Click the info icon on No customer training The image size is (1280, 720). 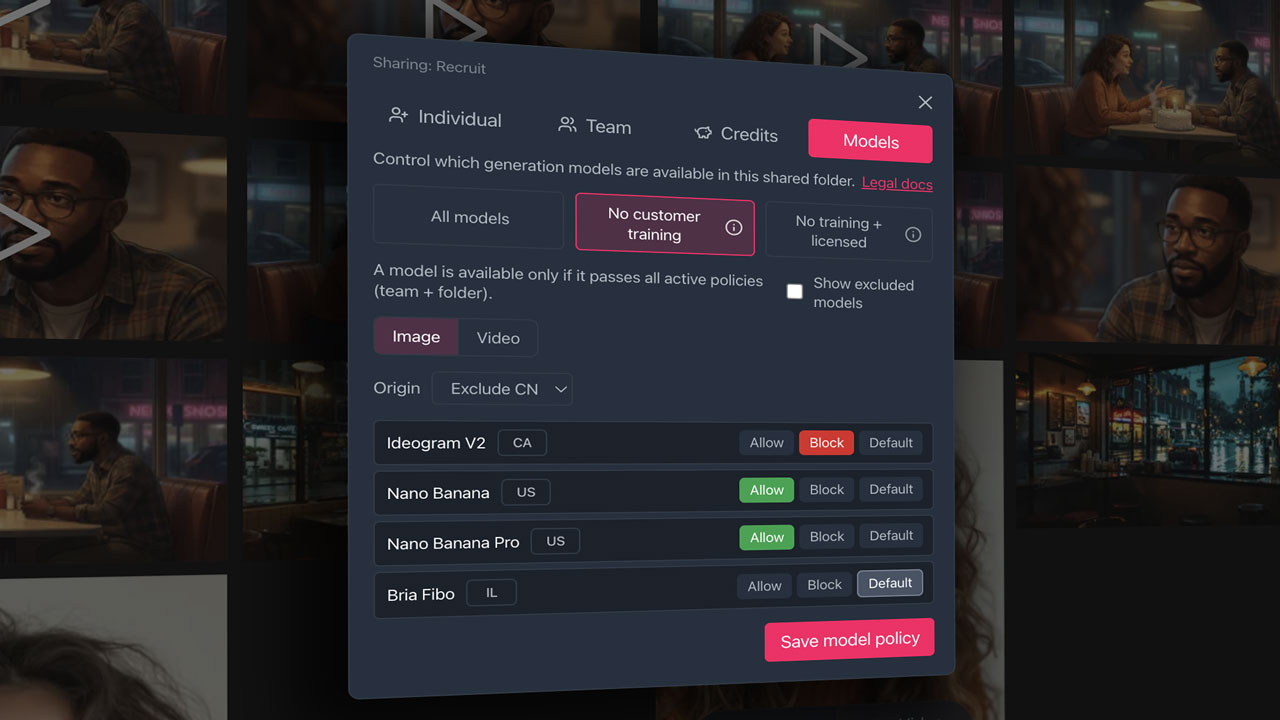click(x=733, y=227)
